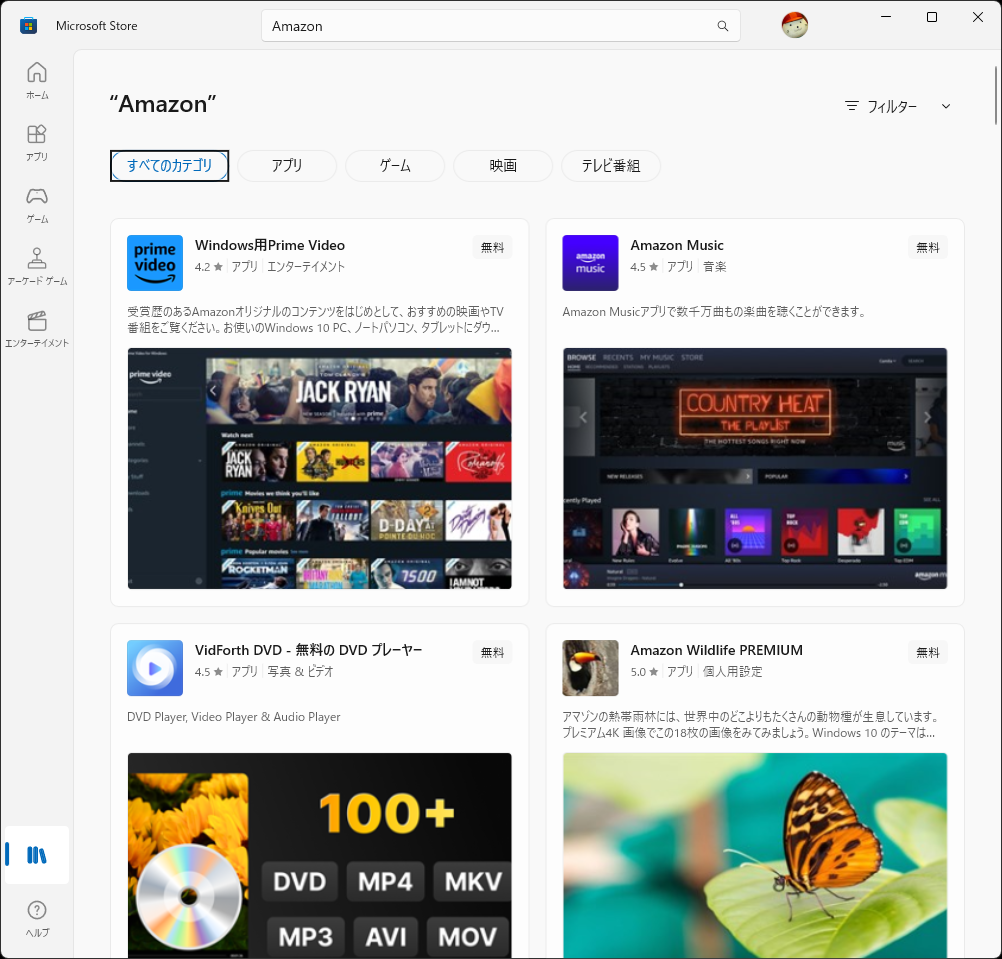The image size is (1002, 959).
Task: Click the "Amazon" results heading
Action: [x=162, y=104]
